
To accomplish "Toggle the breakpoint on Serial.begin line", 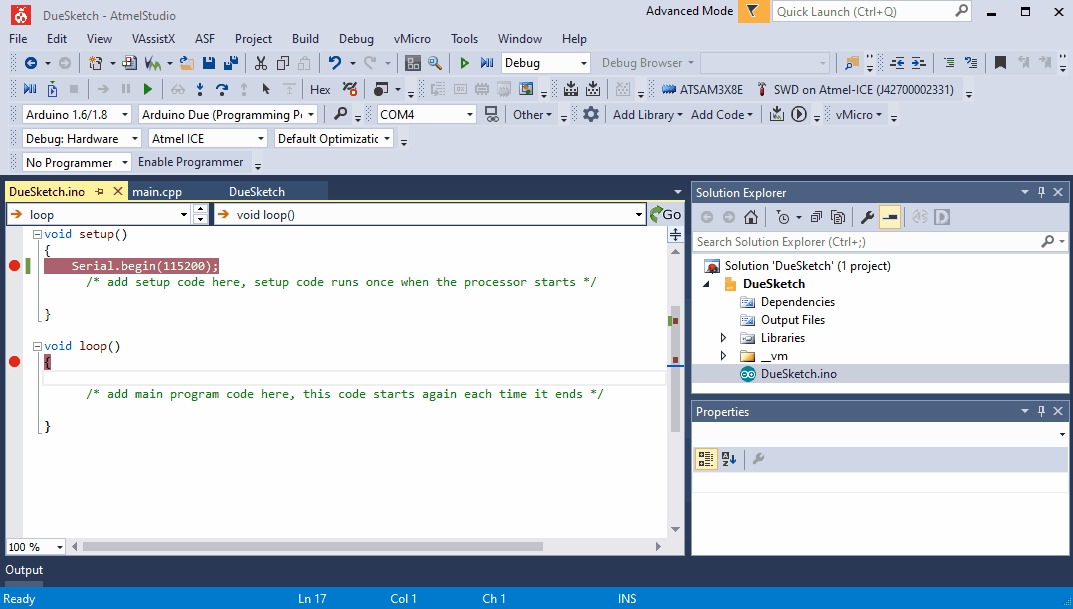I will [x=14, y=265].
